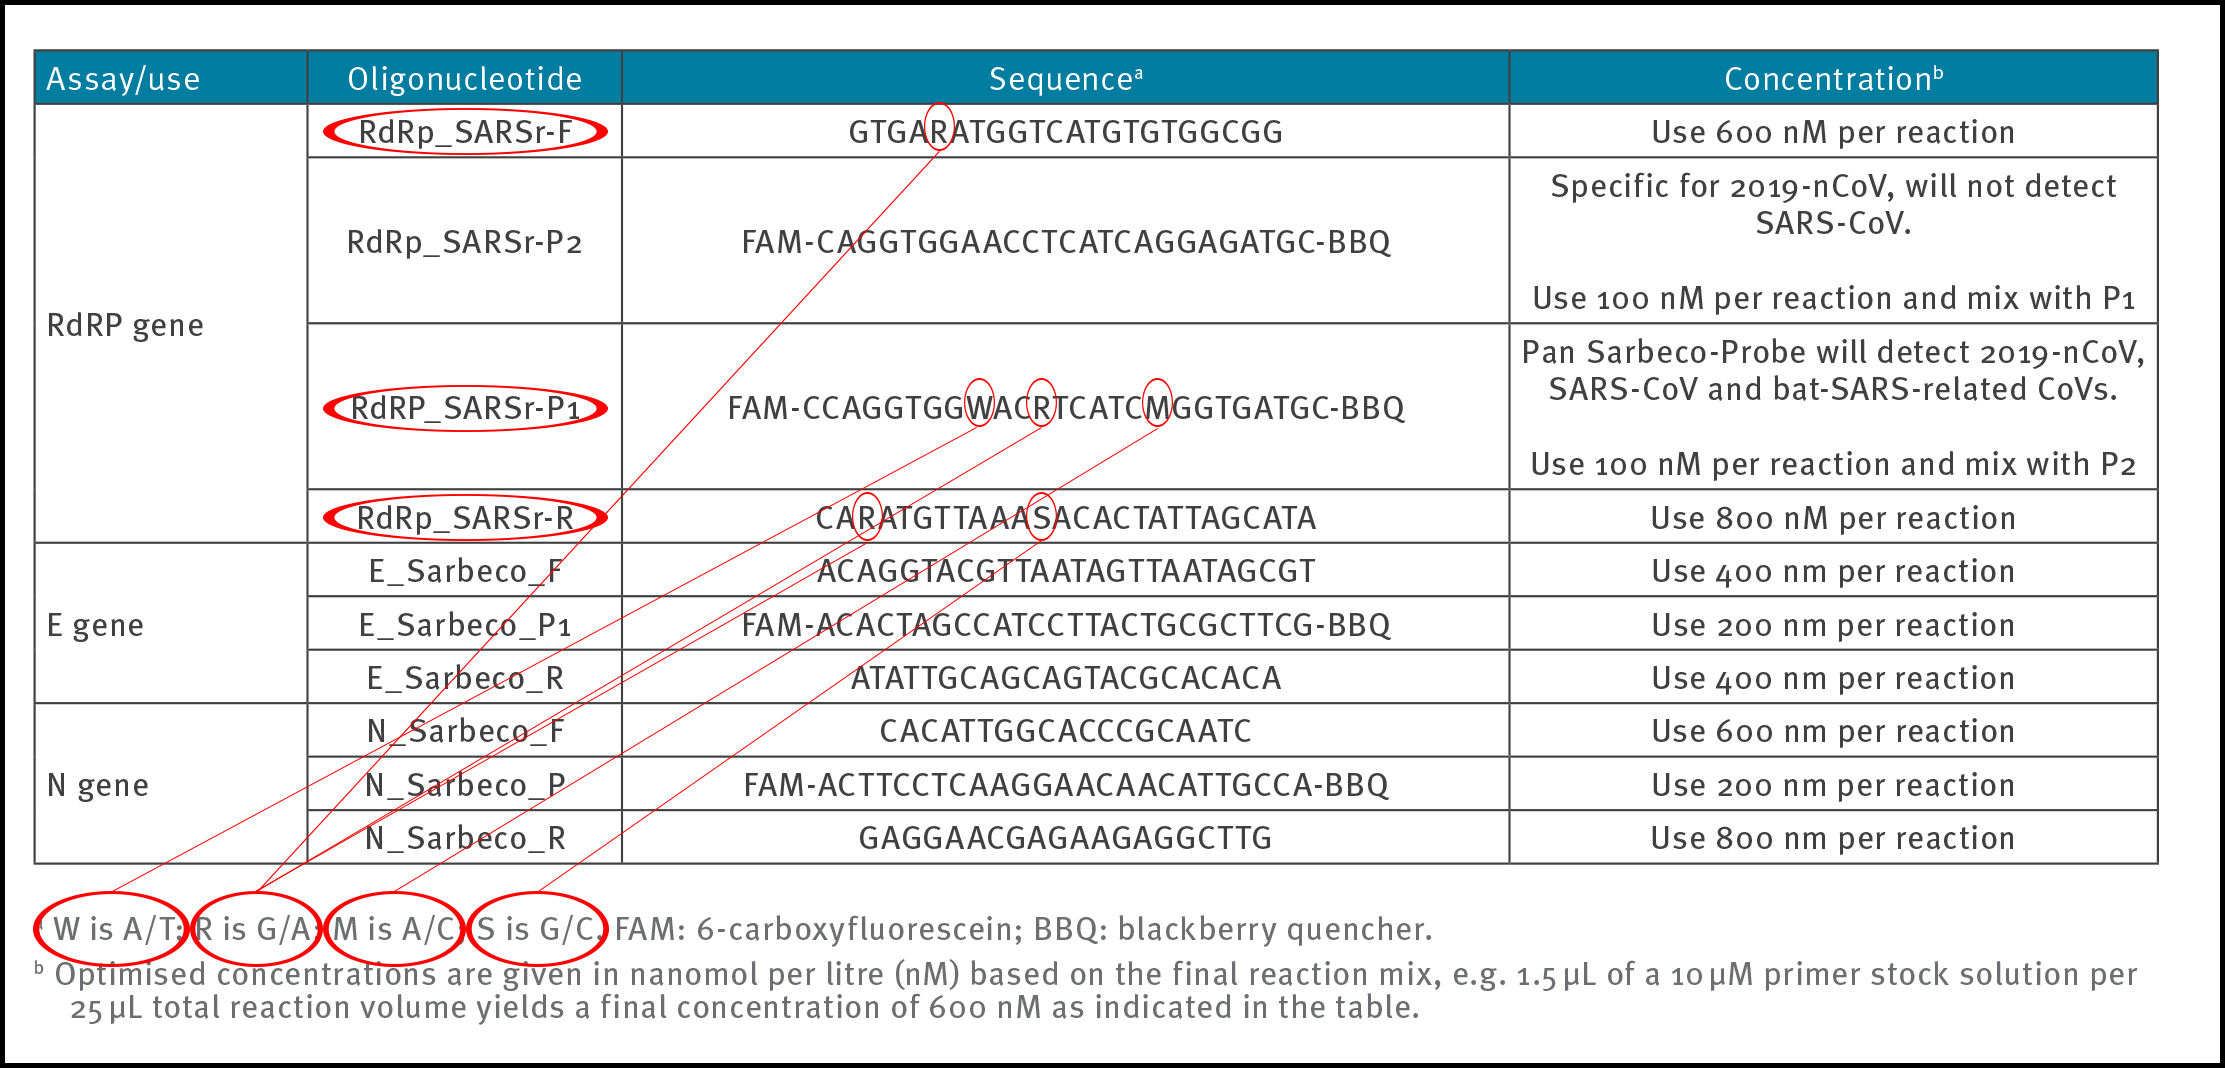The width and height of the screenshot is (2225, 1068).
Task: Click the circled 'M is A/C' footnote
Action: pyautogui.click(x=395, y=929)
